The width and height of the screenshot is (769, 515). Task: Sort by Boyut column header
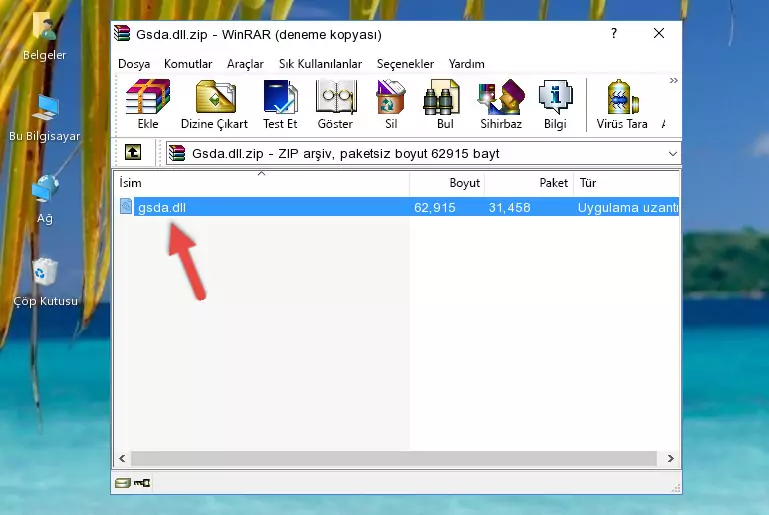coord(447,183)
